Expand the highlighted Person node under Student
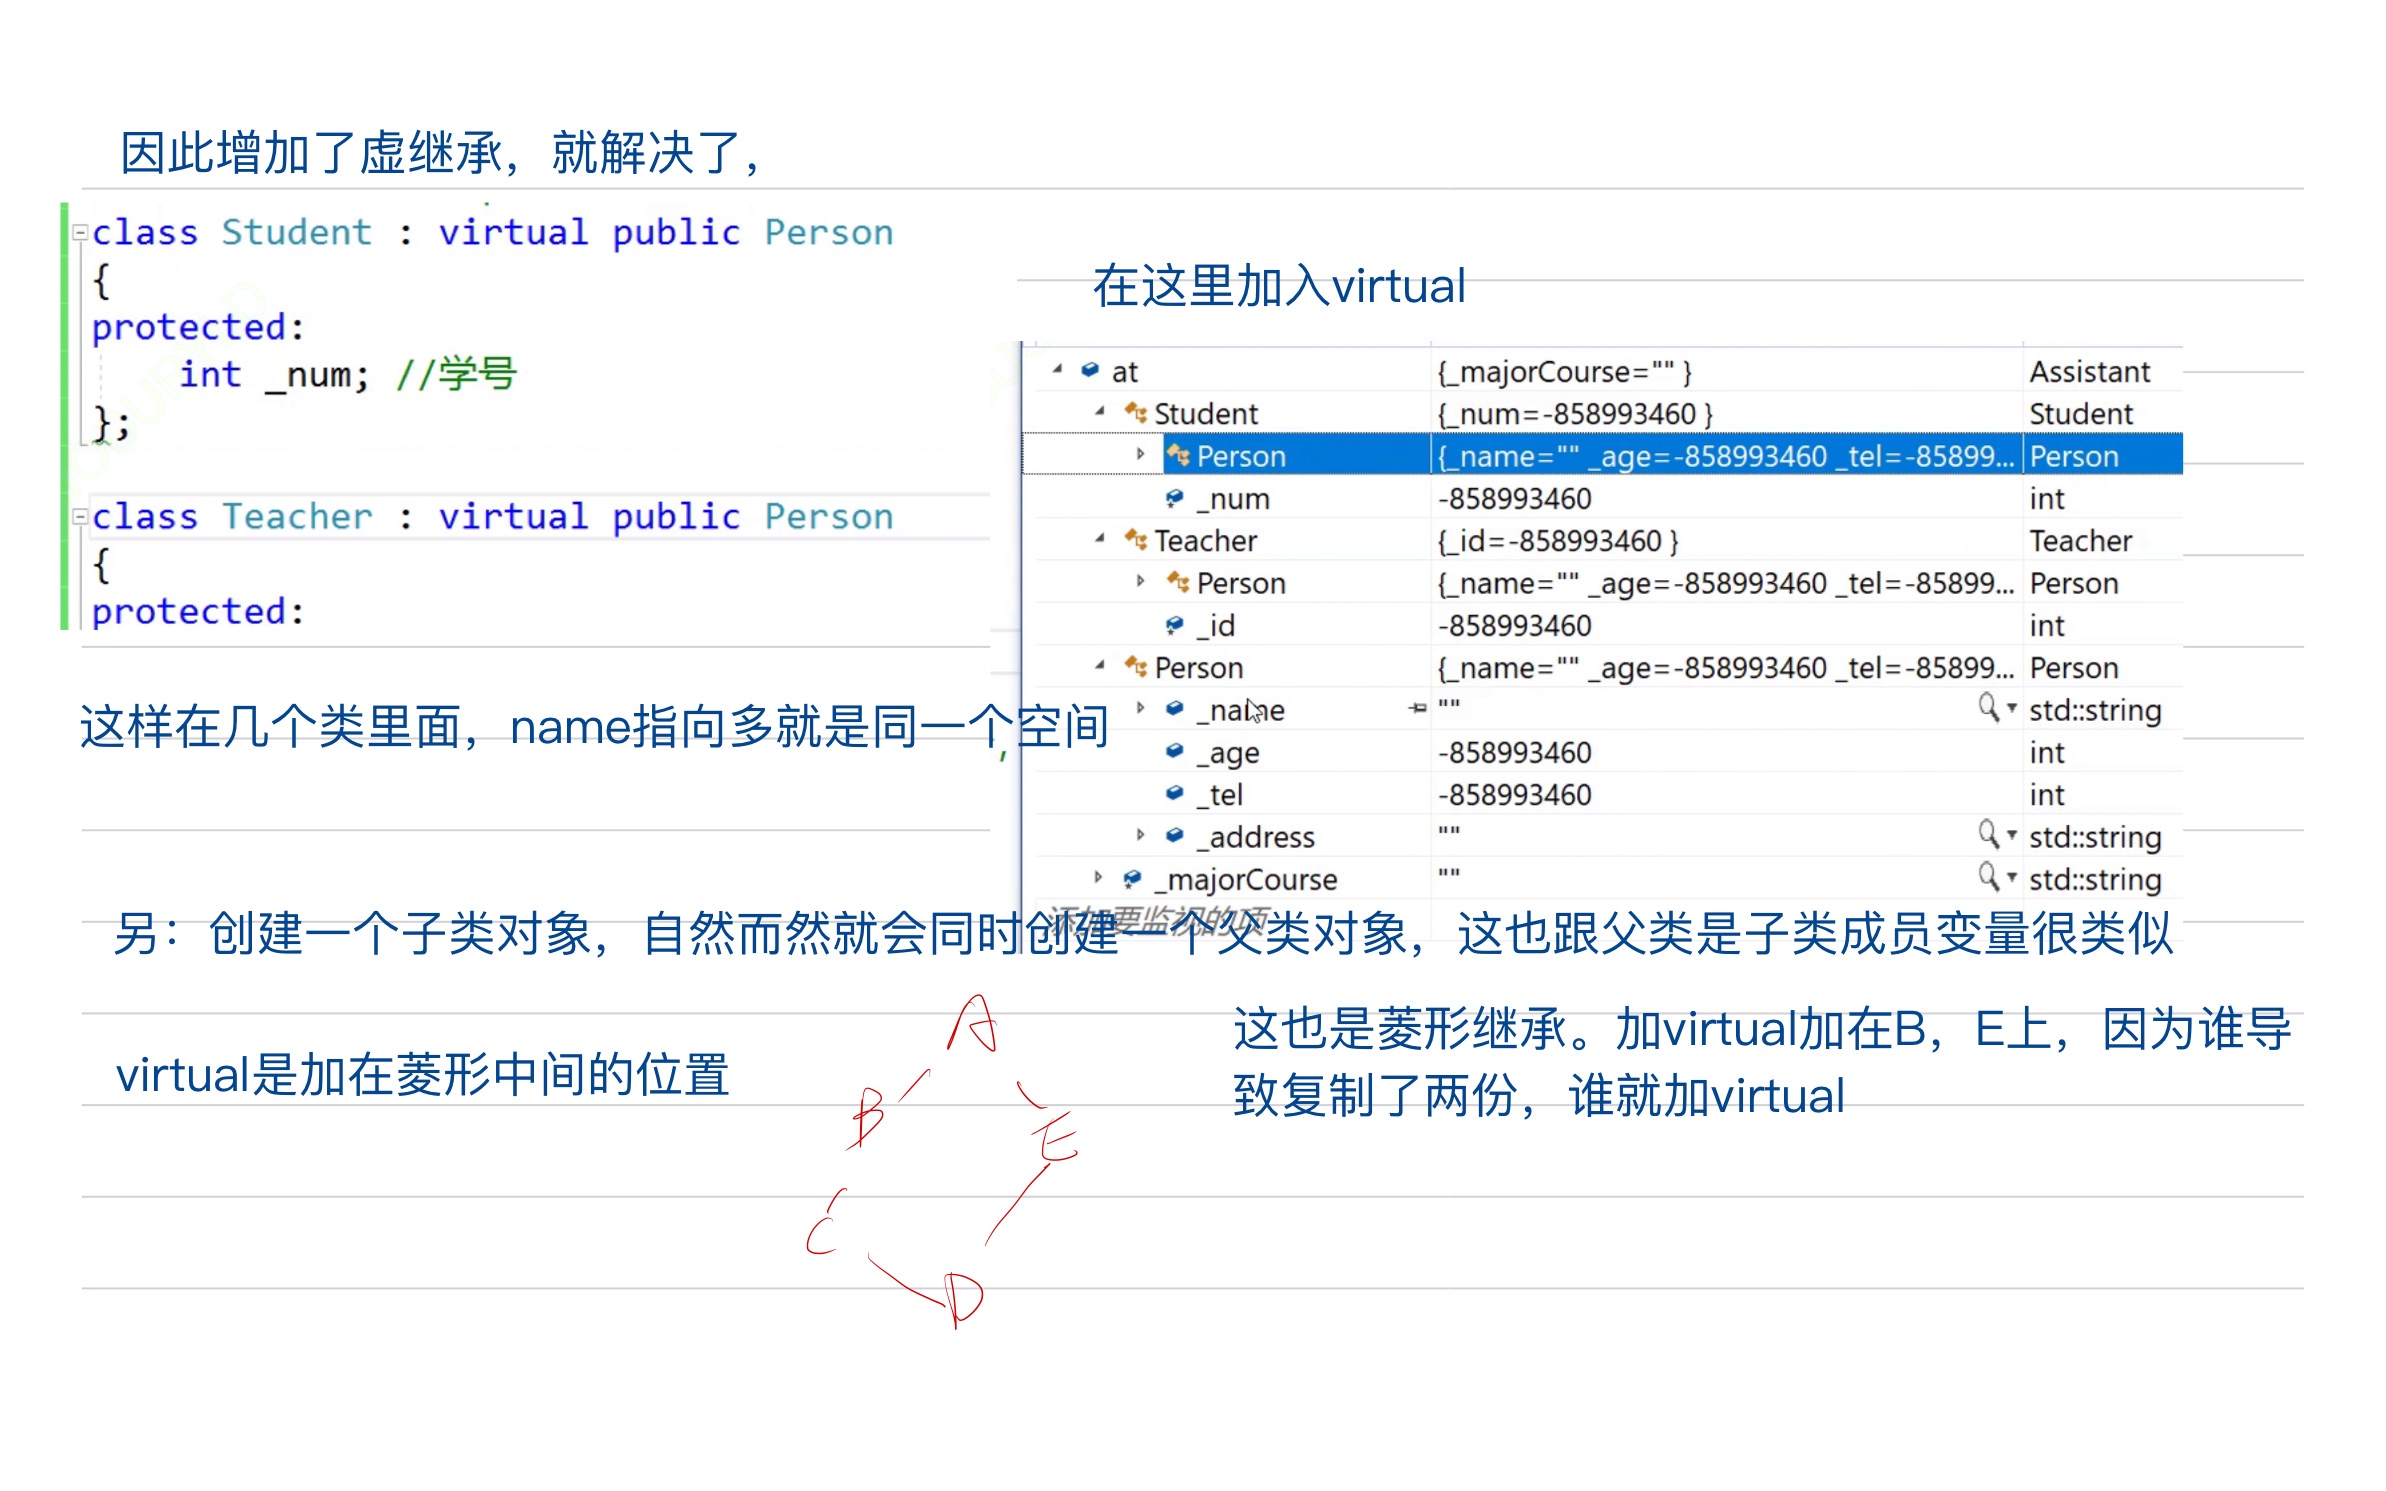Screen dimensions: 2386x1491 tap(1140, 454)
